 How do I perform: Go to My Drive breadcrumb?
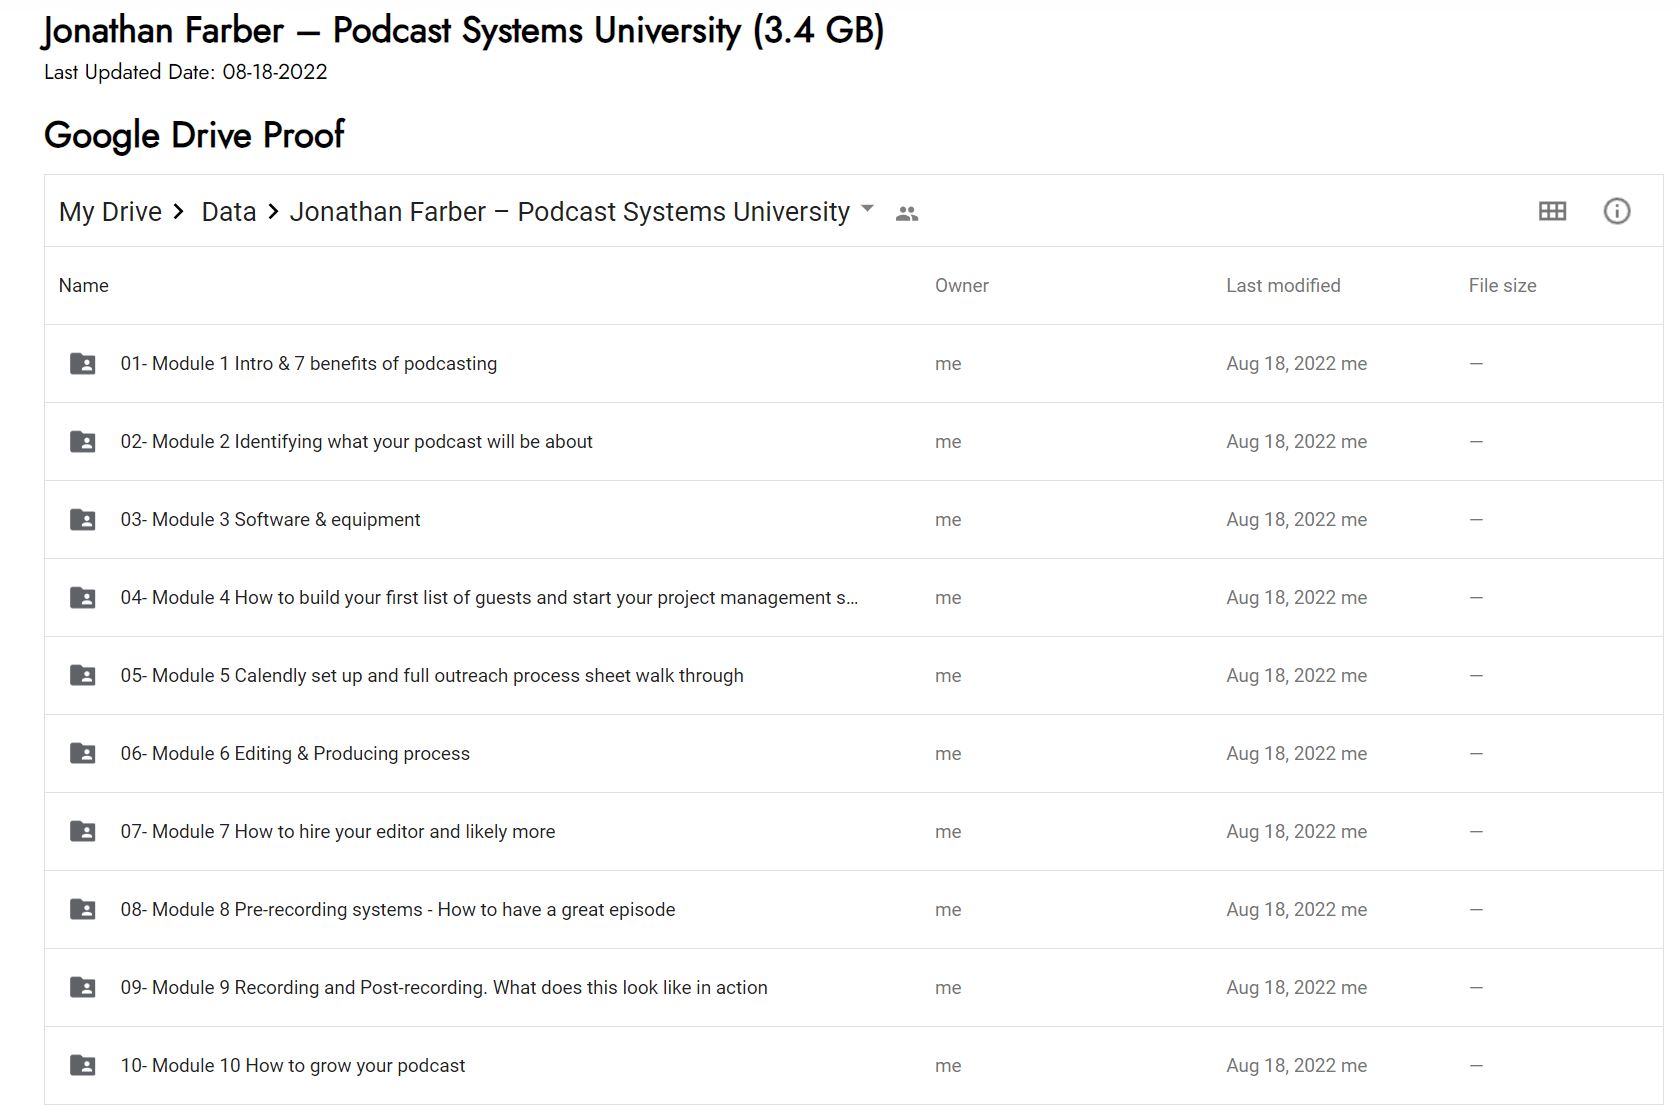[110, 212]
